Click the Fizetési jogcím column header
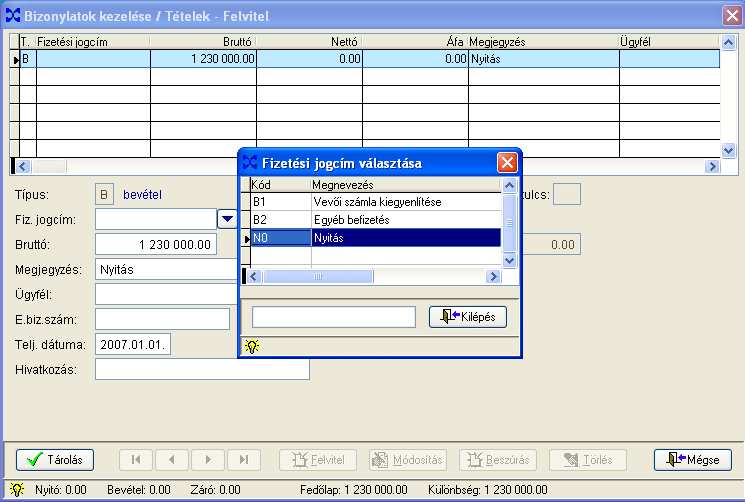The image size is (745, 502). pos(93,42)
